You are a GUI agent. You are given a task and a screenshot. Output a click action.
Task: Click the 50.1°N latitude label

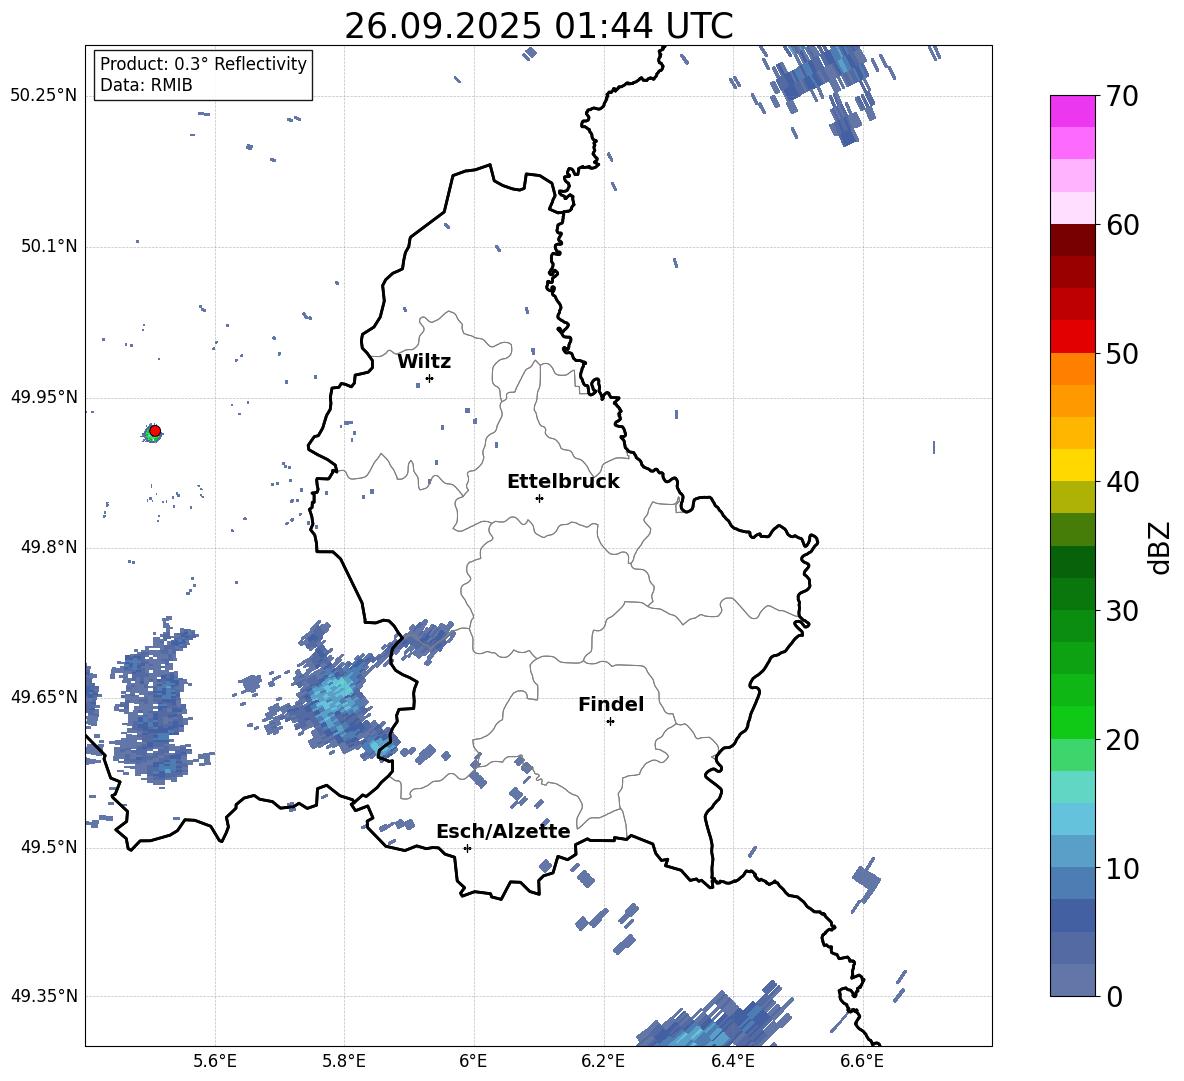(x=49, y=246)
